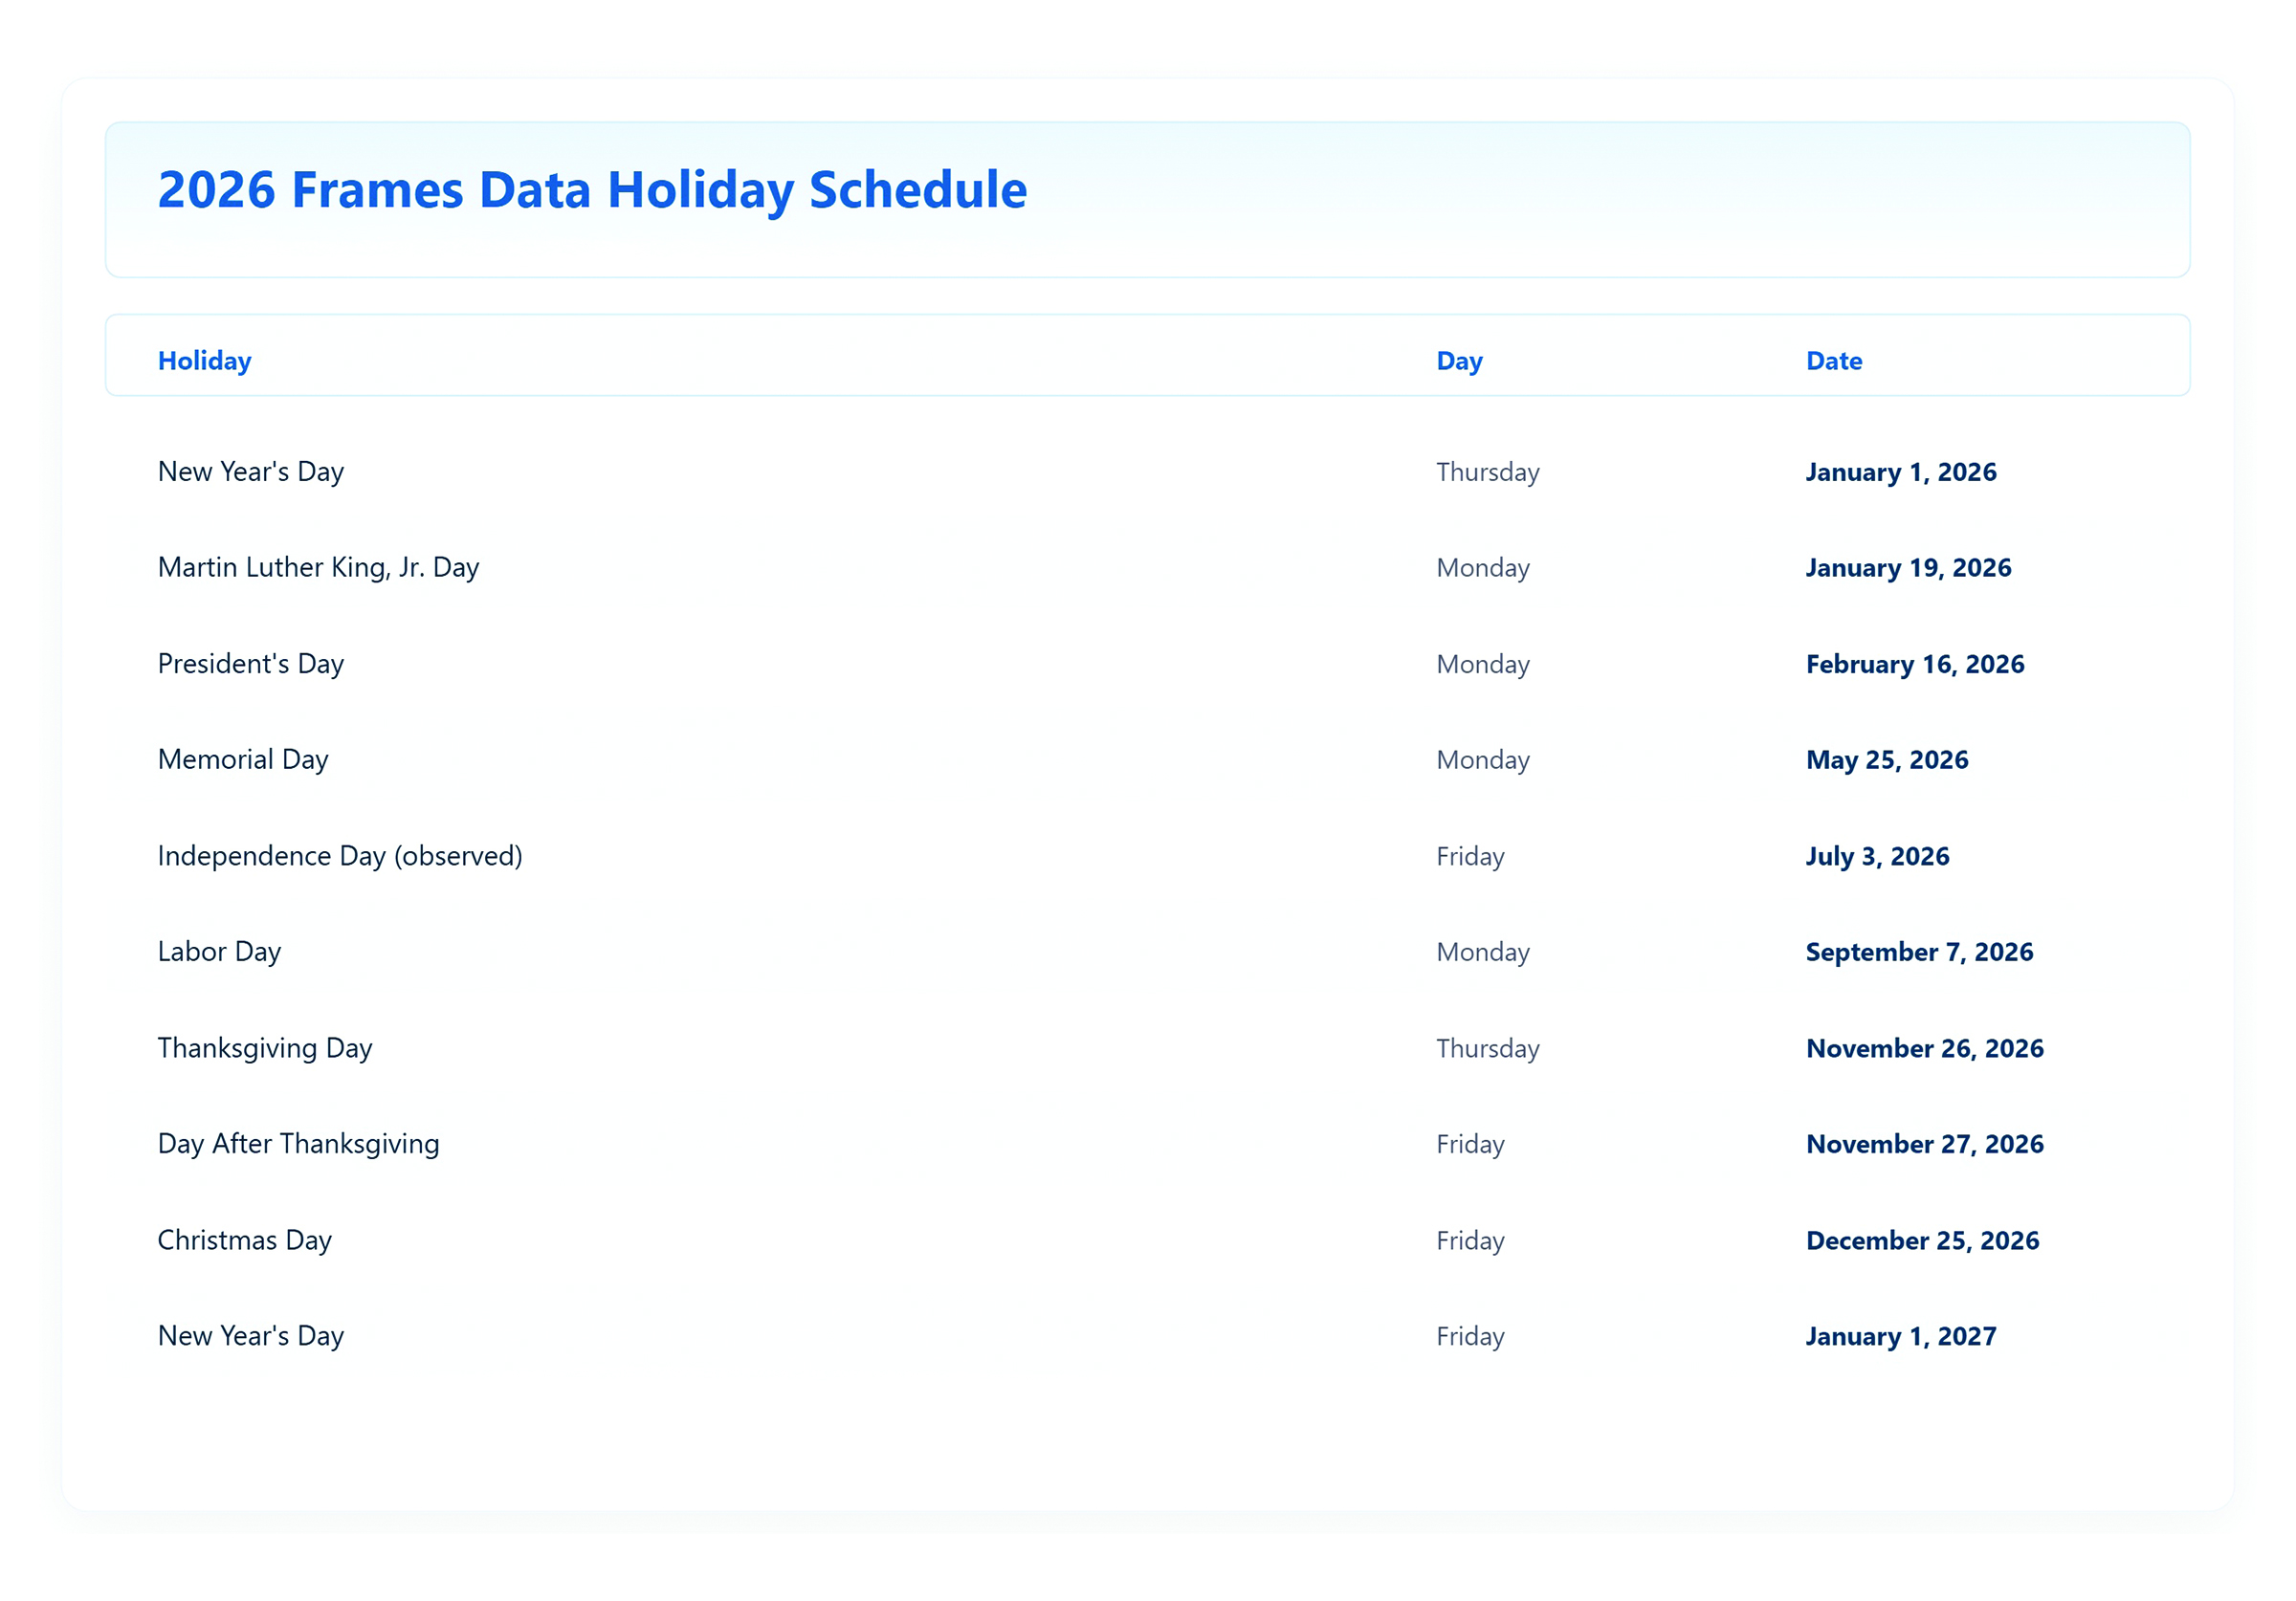Select the January 1, 2027 date

click(x=1901, y=1336)
